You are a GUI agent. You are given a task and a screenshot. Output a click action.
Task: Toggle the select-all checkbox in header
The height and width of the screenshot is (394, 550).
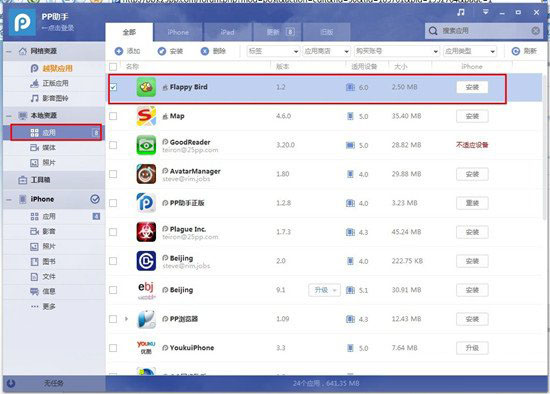coord(113,67)
